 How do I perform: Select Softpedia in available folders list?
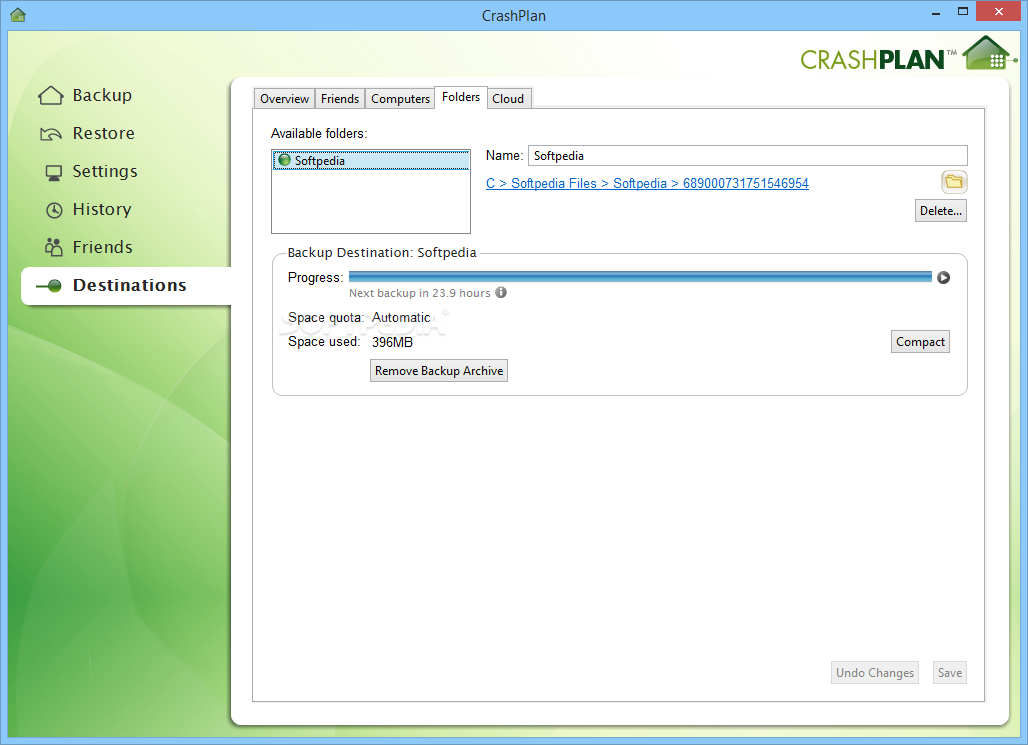[371, 160]
